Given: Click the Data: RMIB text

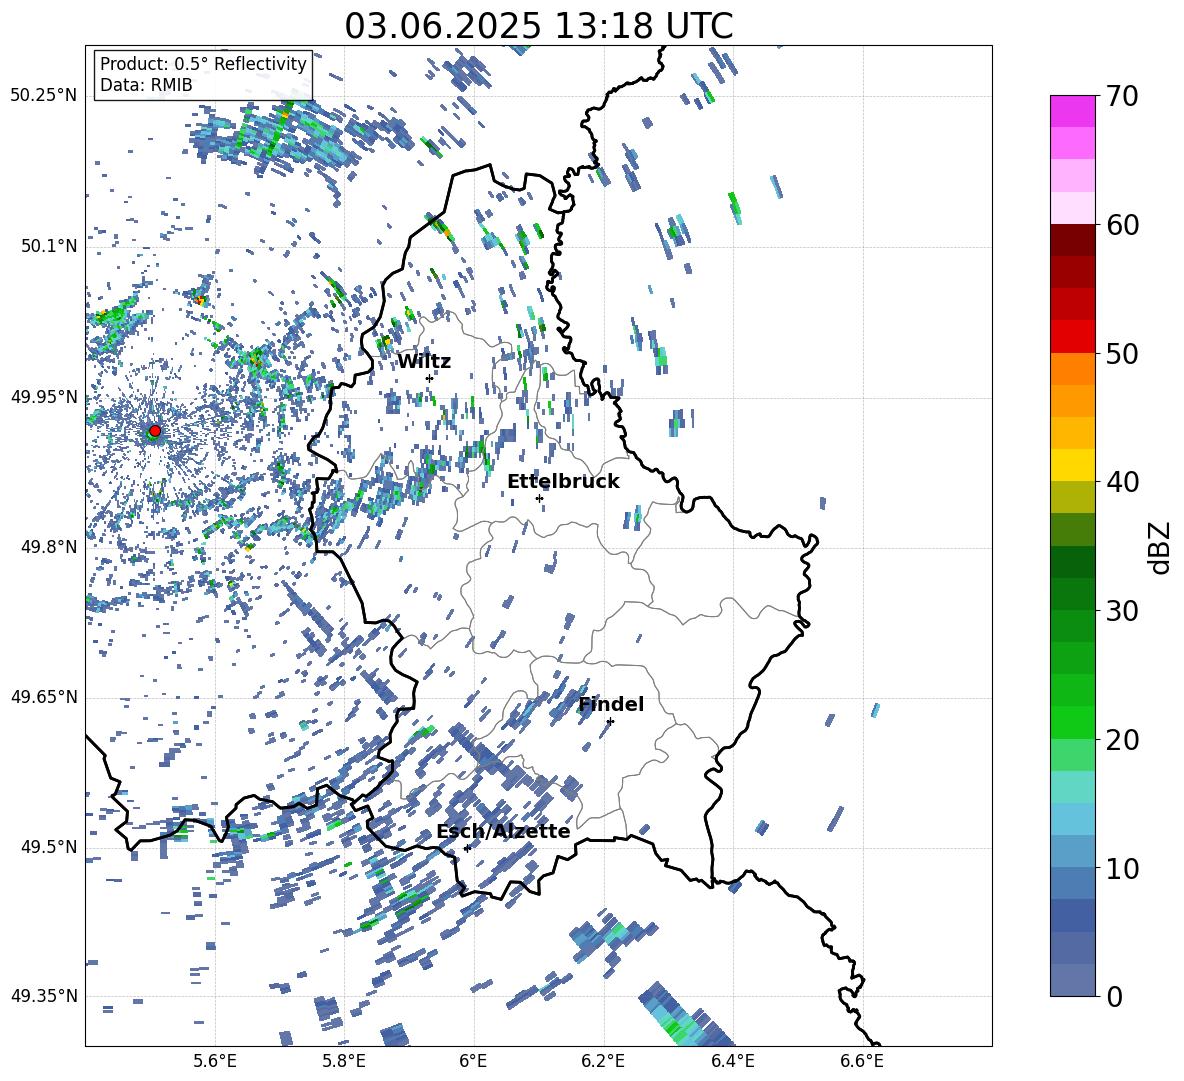Looking at the screenshot, I should (146, 85).
